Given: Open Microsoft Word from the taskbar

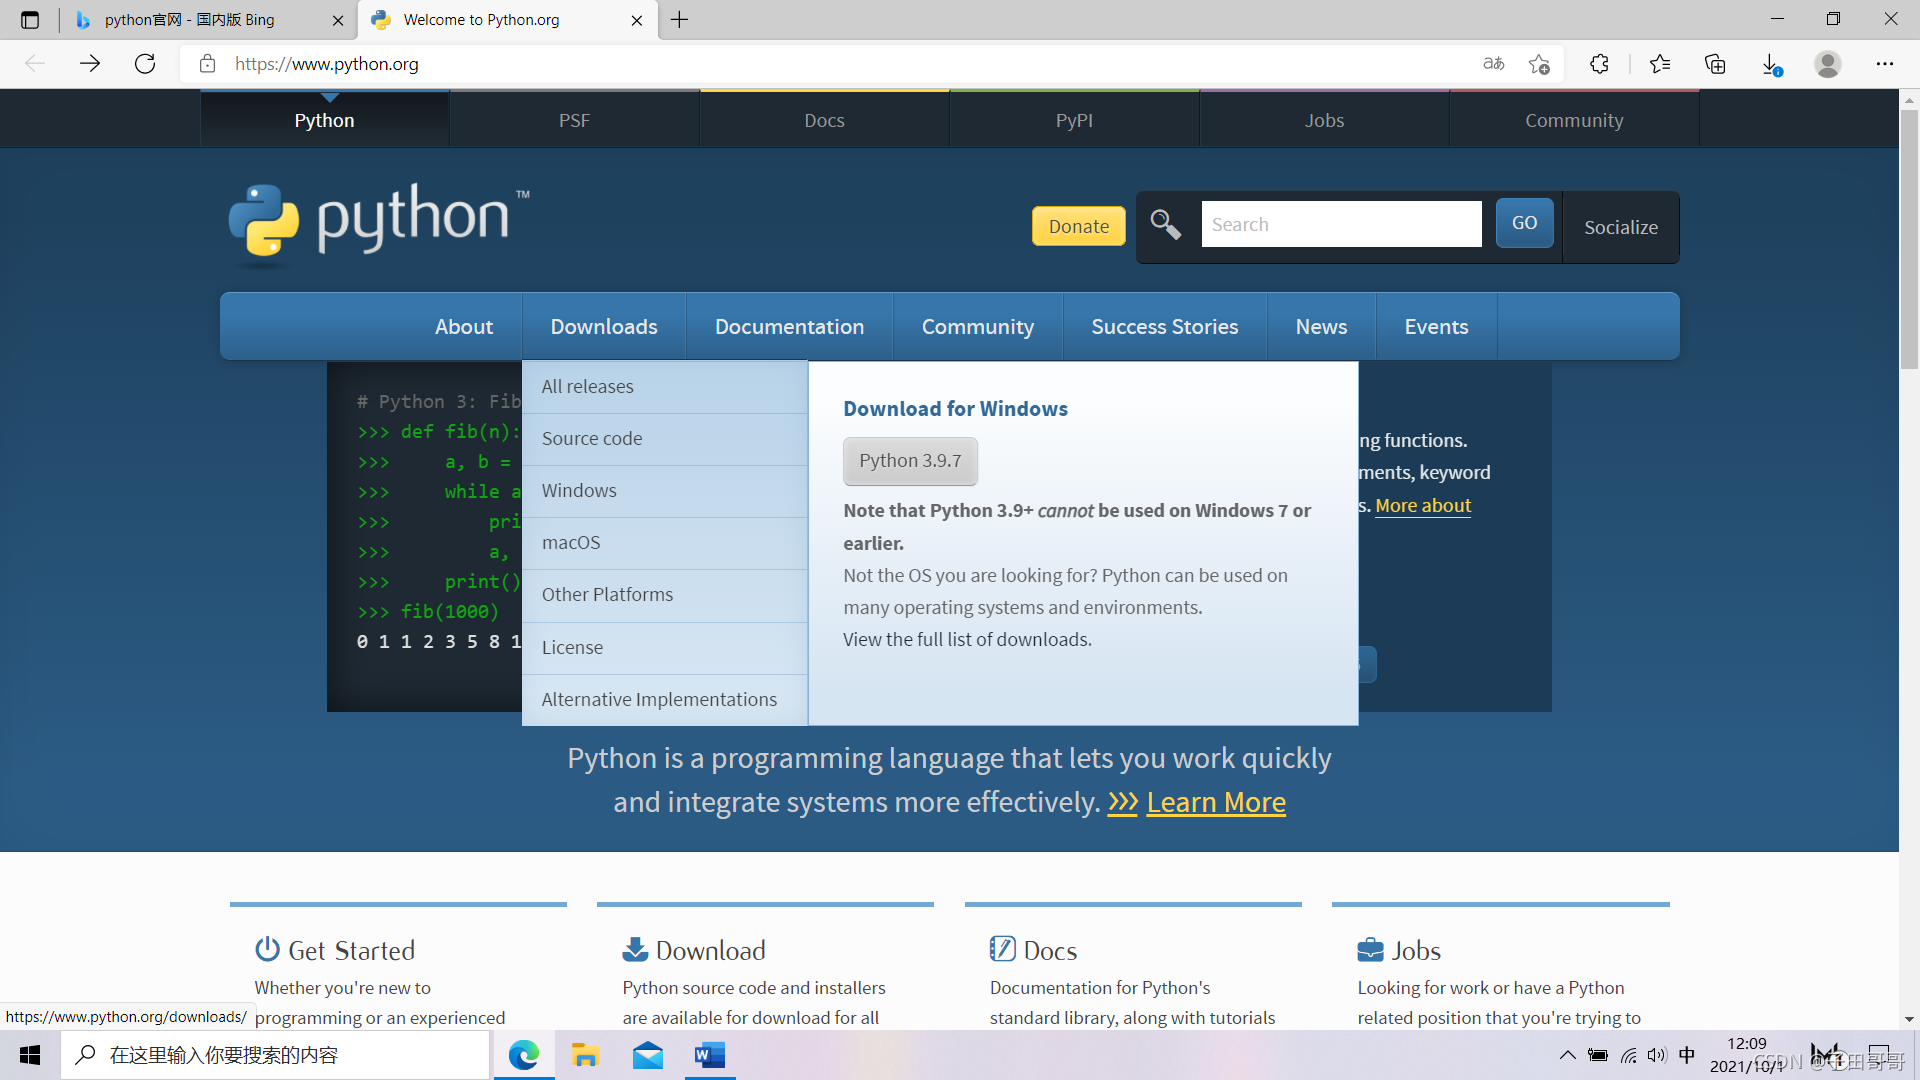Looking at the screenshot, I should pos(710,1055).
